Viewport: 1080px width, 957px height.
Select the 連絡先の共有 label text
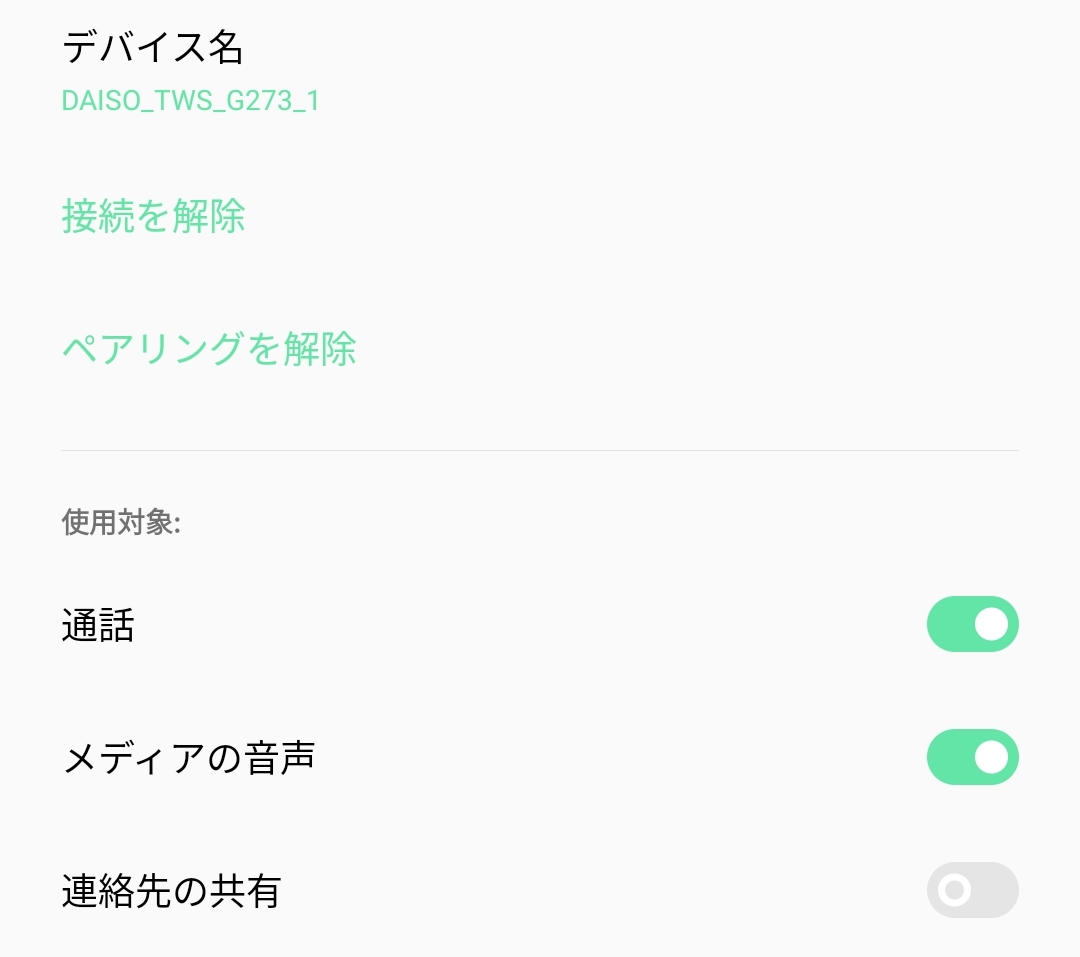[x=171, y=891]
